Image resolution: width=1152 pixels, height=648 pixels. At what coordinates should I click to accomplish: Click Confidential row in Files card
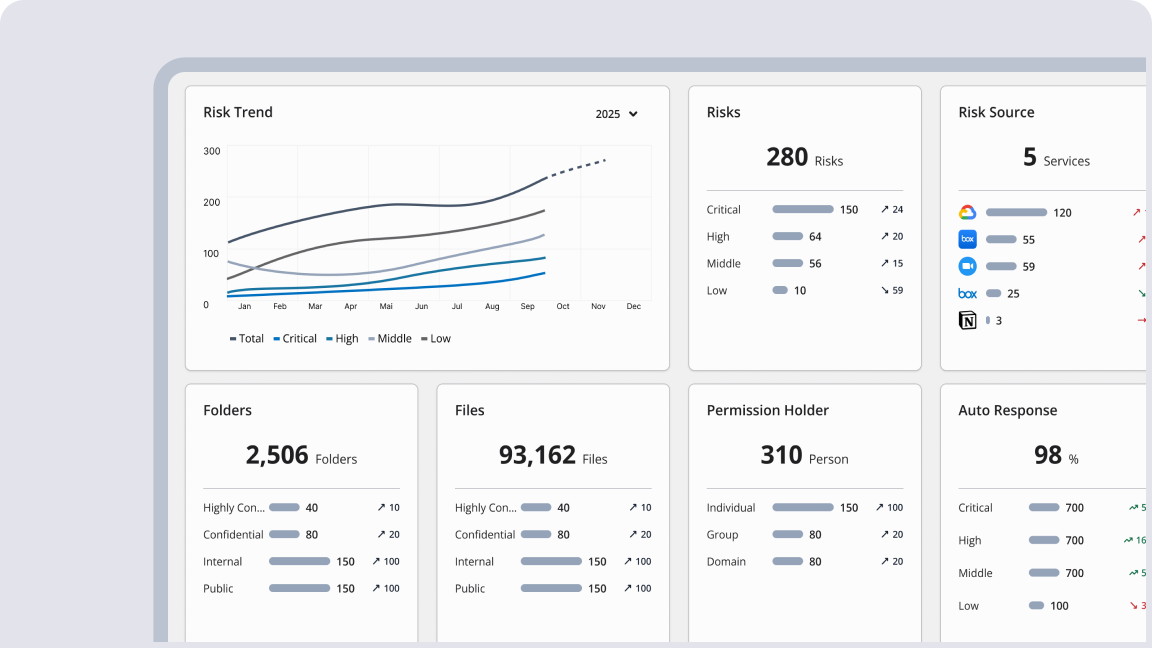point(553,535)
